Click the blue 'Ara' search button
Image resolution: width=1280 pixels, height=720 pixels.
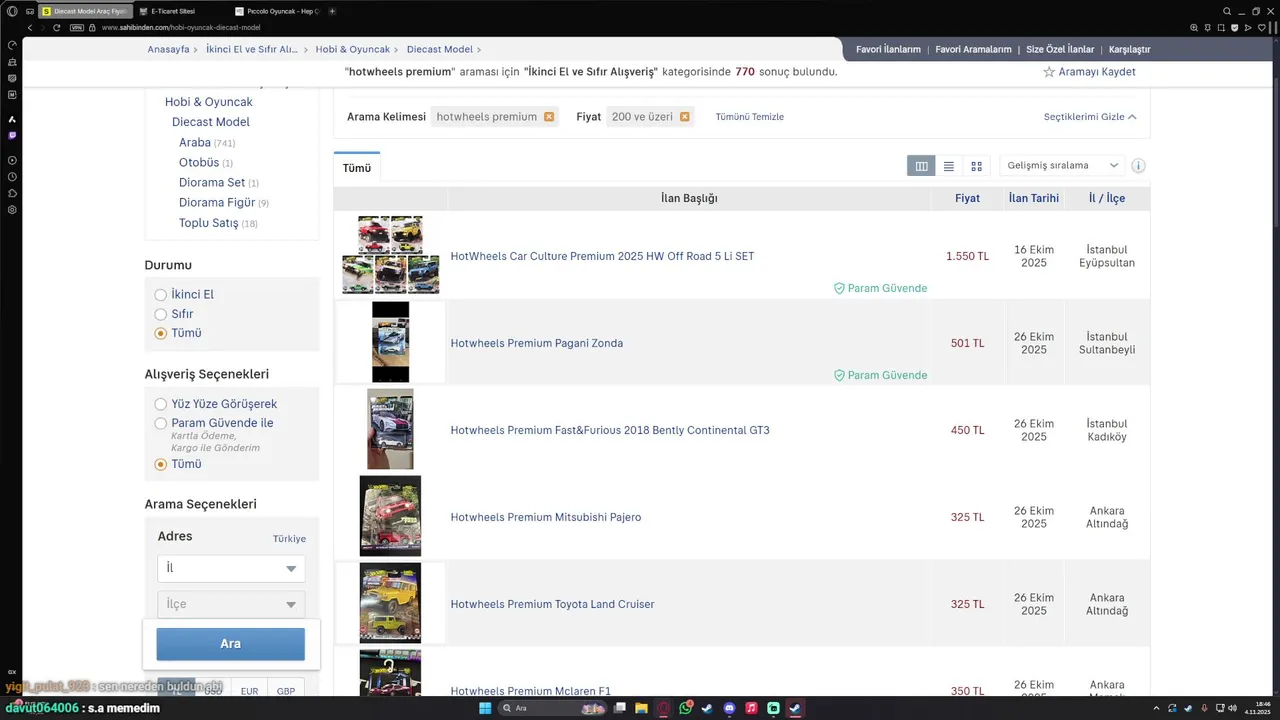coord(230,644)
